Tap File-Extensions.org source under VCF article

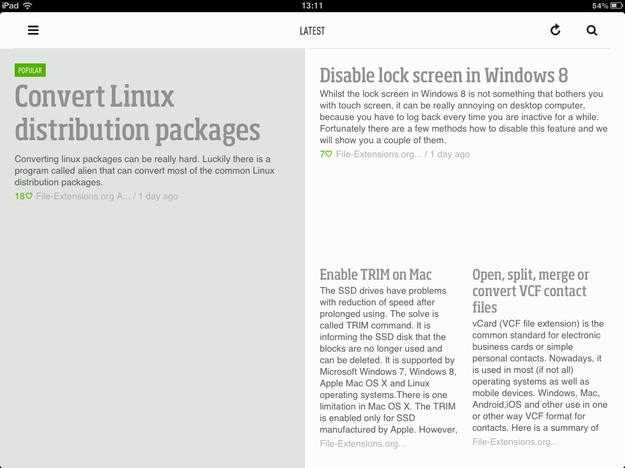click(x=515, y=442)
